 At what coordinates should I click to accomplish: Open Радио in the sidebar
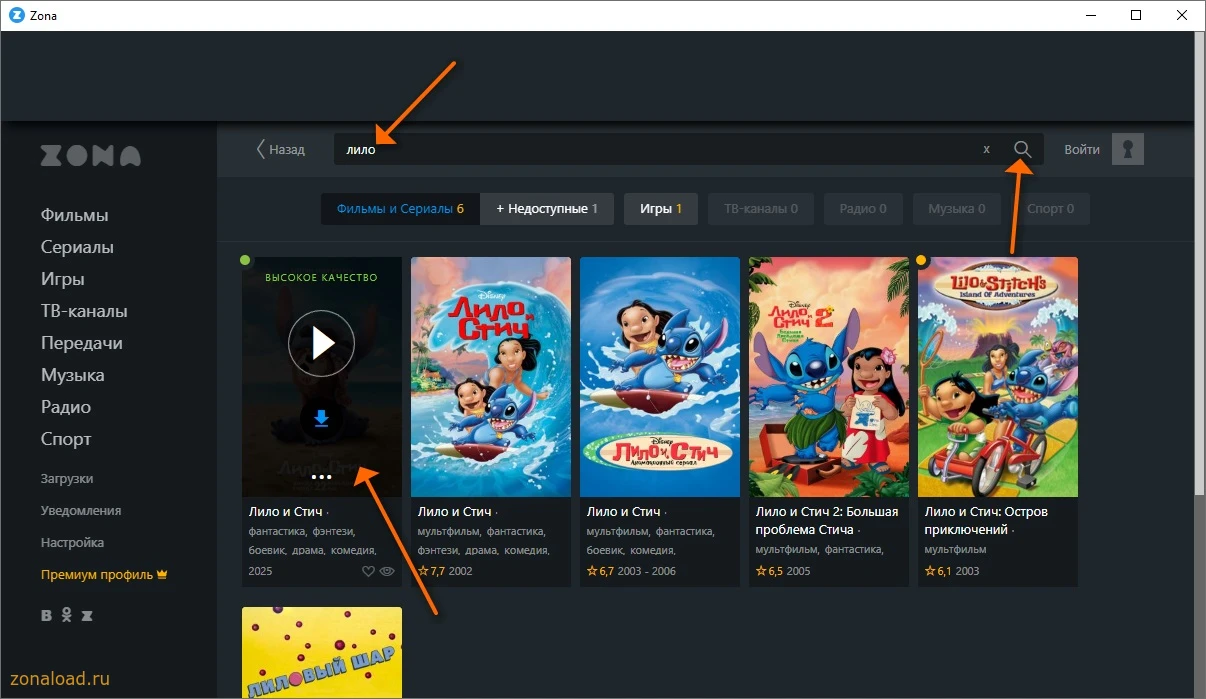[66, 407]
